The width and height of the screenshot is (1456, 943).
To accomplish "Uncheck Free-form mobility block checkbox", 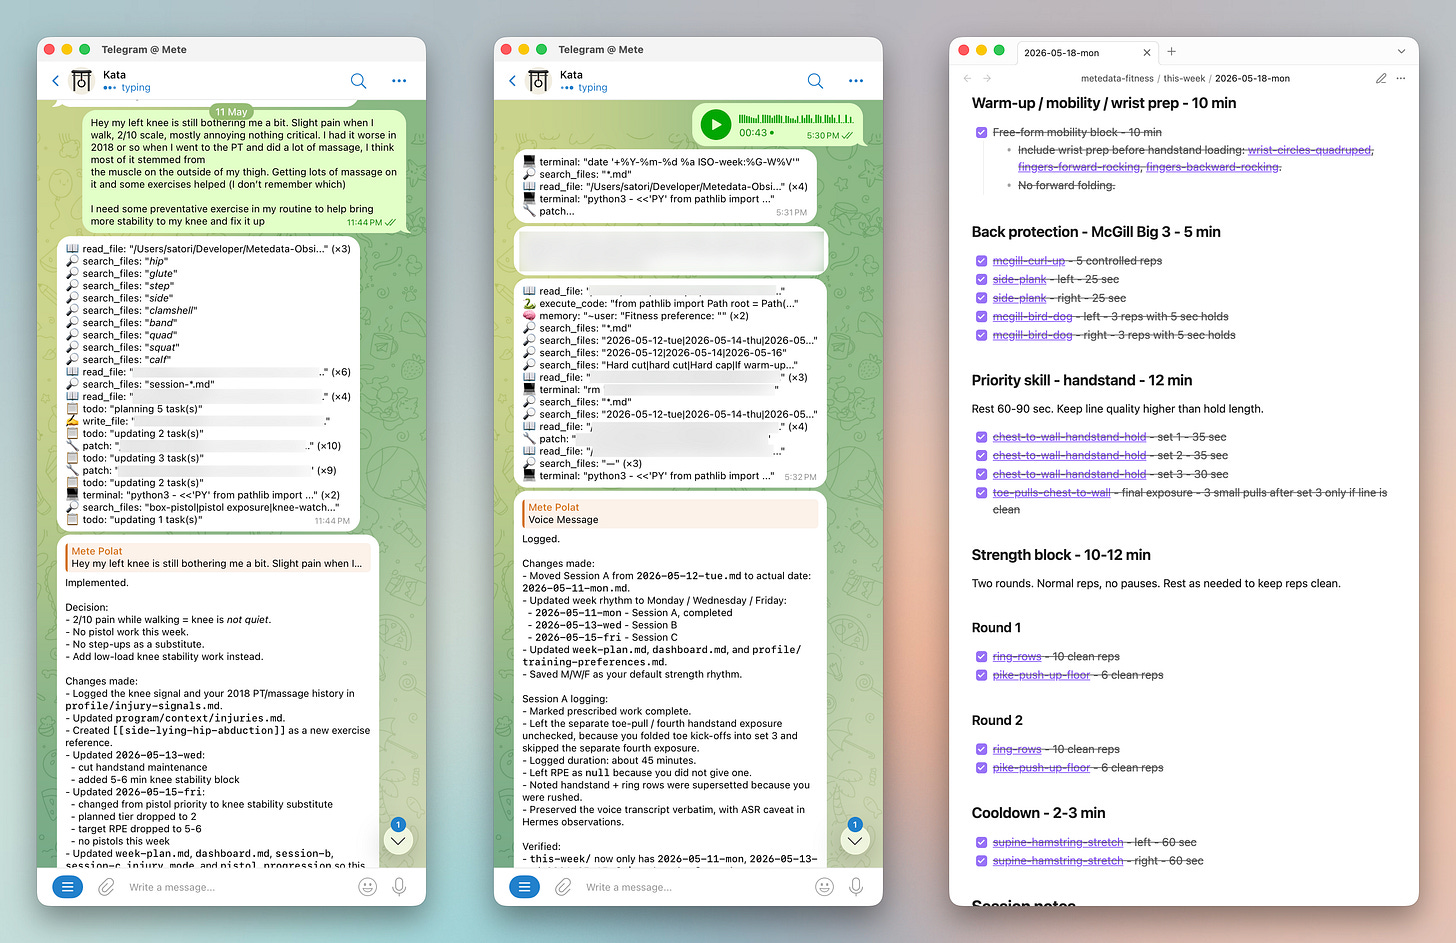I will pyautogui.click(x=981, y=132).
